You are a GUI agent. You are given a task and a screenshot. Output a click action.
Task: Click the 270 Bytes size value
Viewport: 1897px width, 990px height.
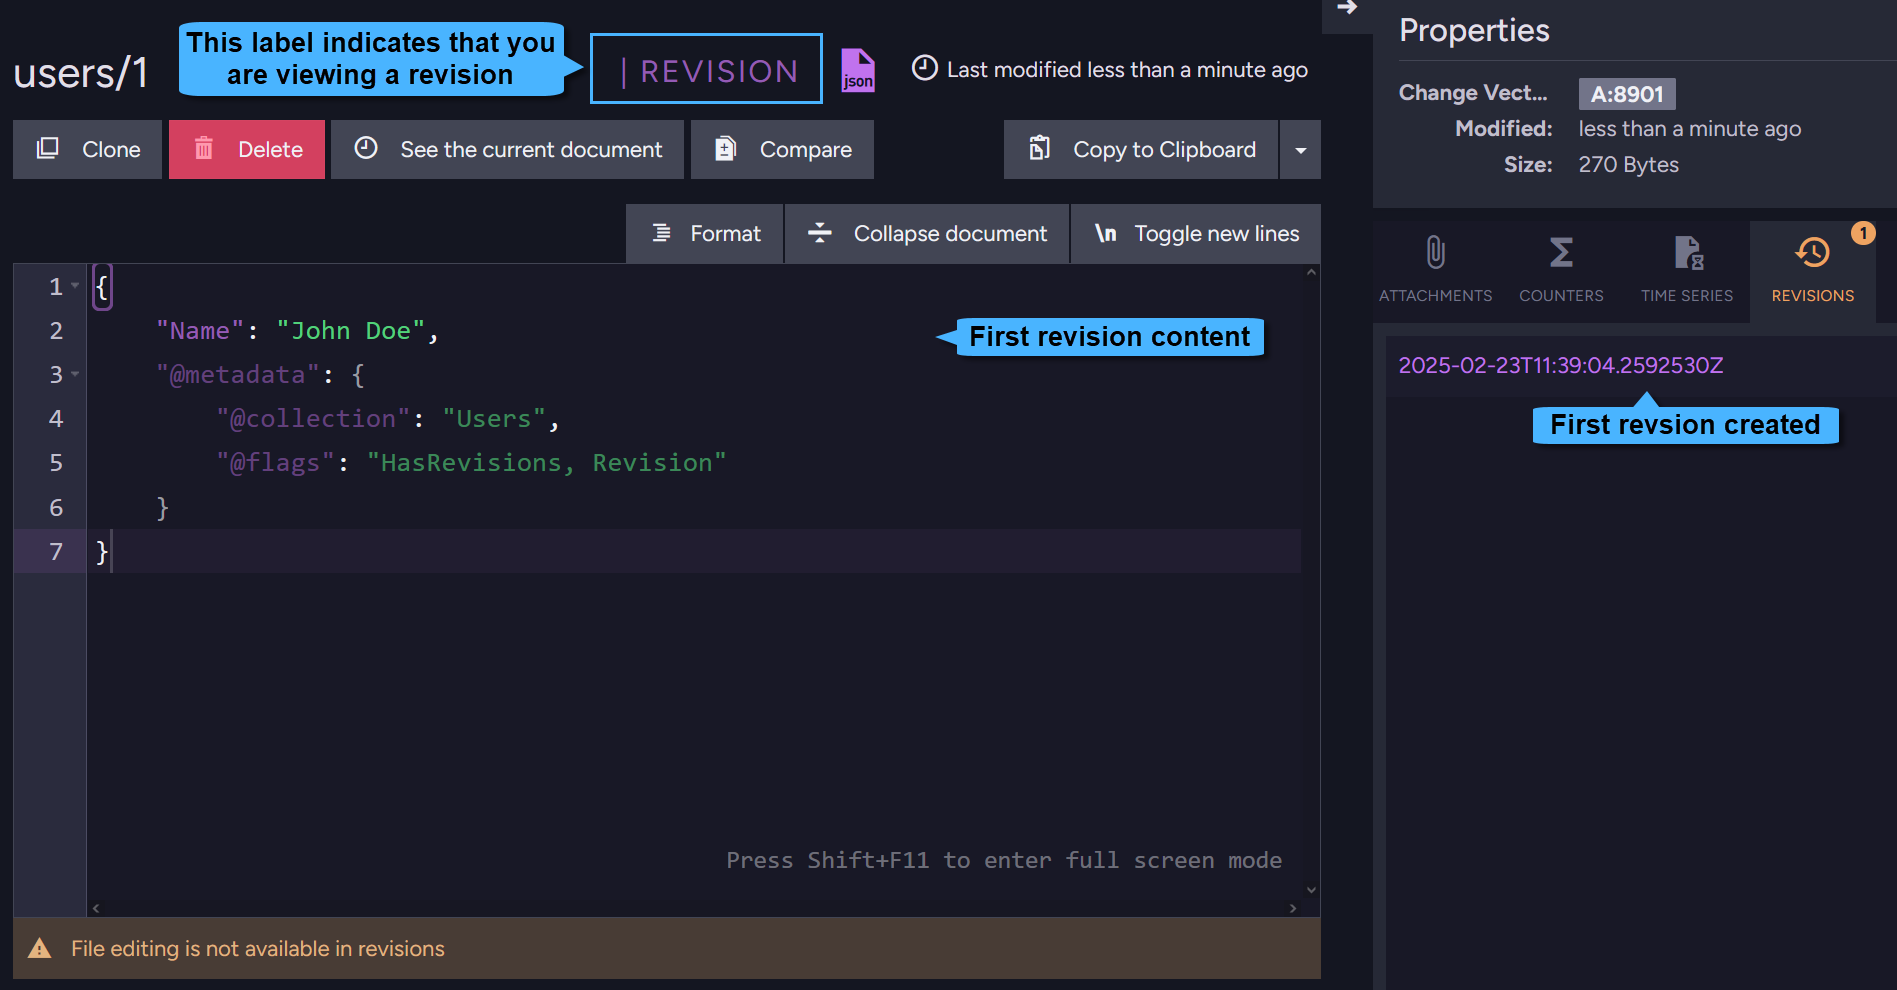point(1628,165)
